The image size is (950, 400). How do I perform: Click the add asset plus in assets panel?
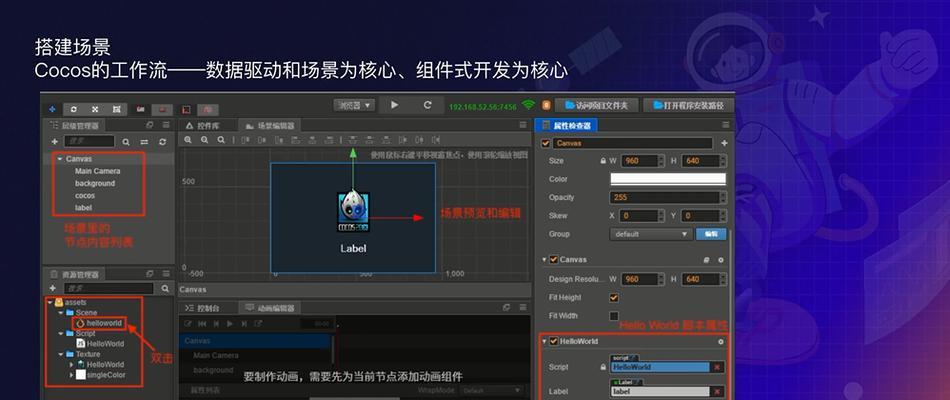click(x=53, y=289)
